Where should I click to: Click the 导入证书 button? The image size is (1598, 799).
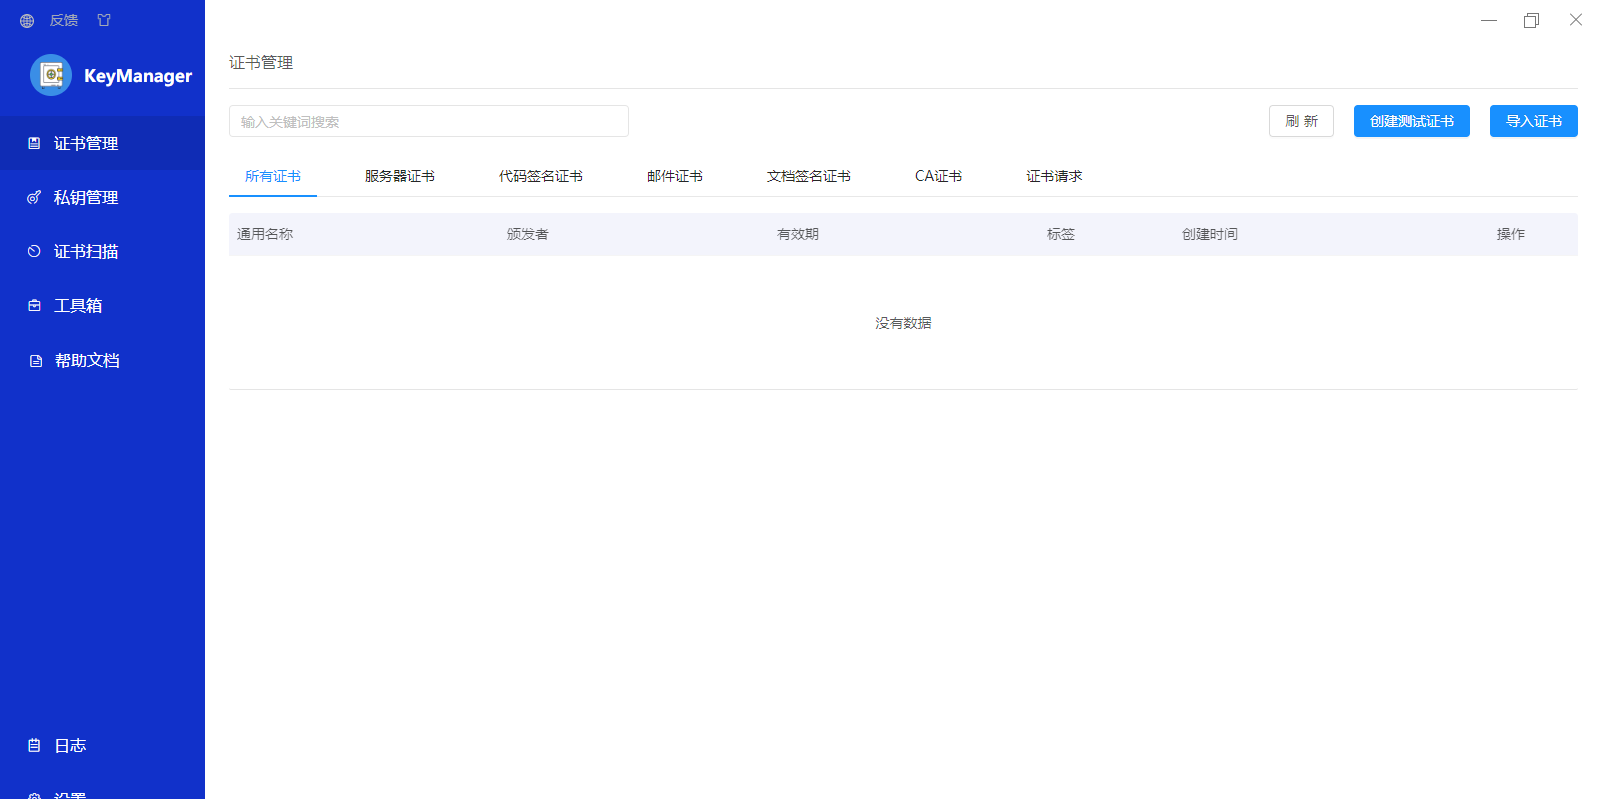click(x=1534, y=121)
